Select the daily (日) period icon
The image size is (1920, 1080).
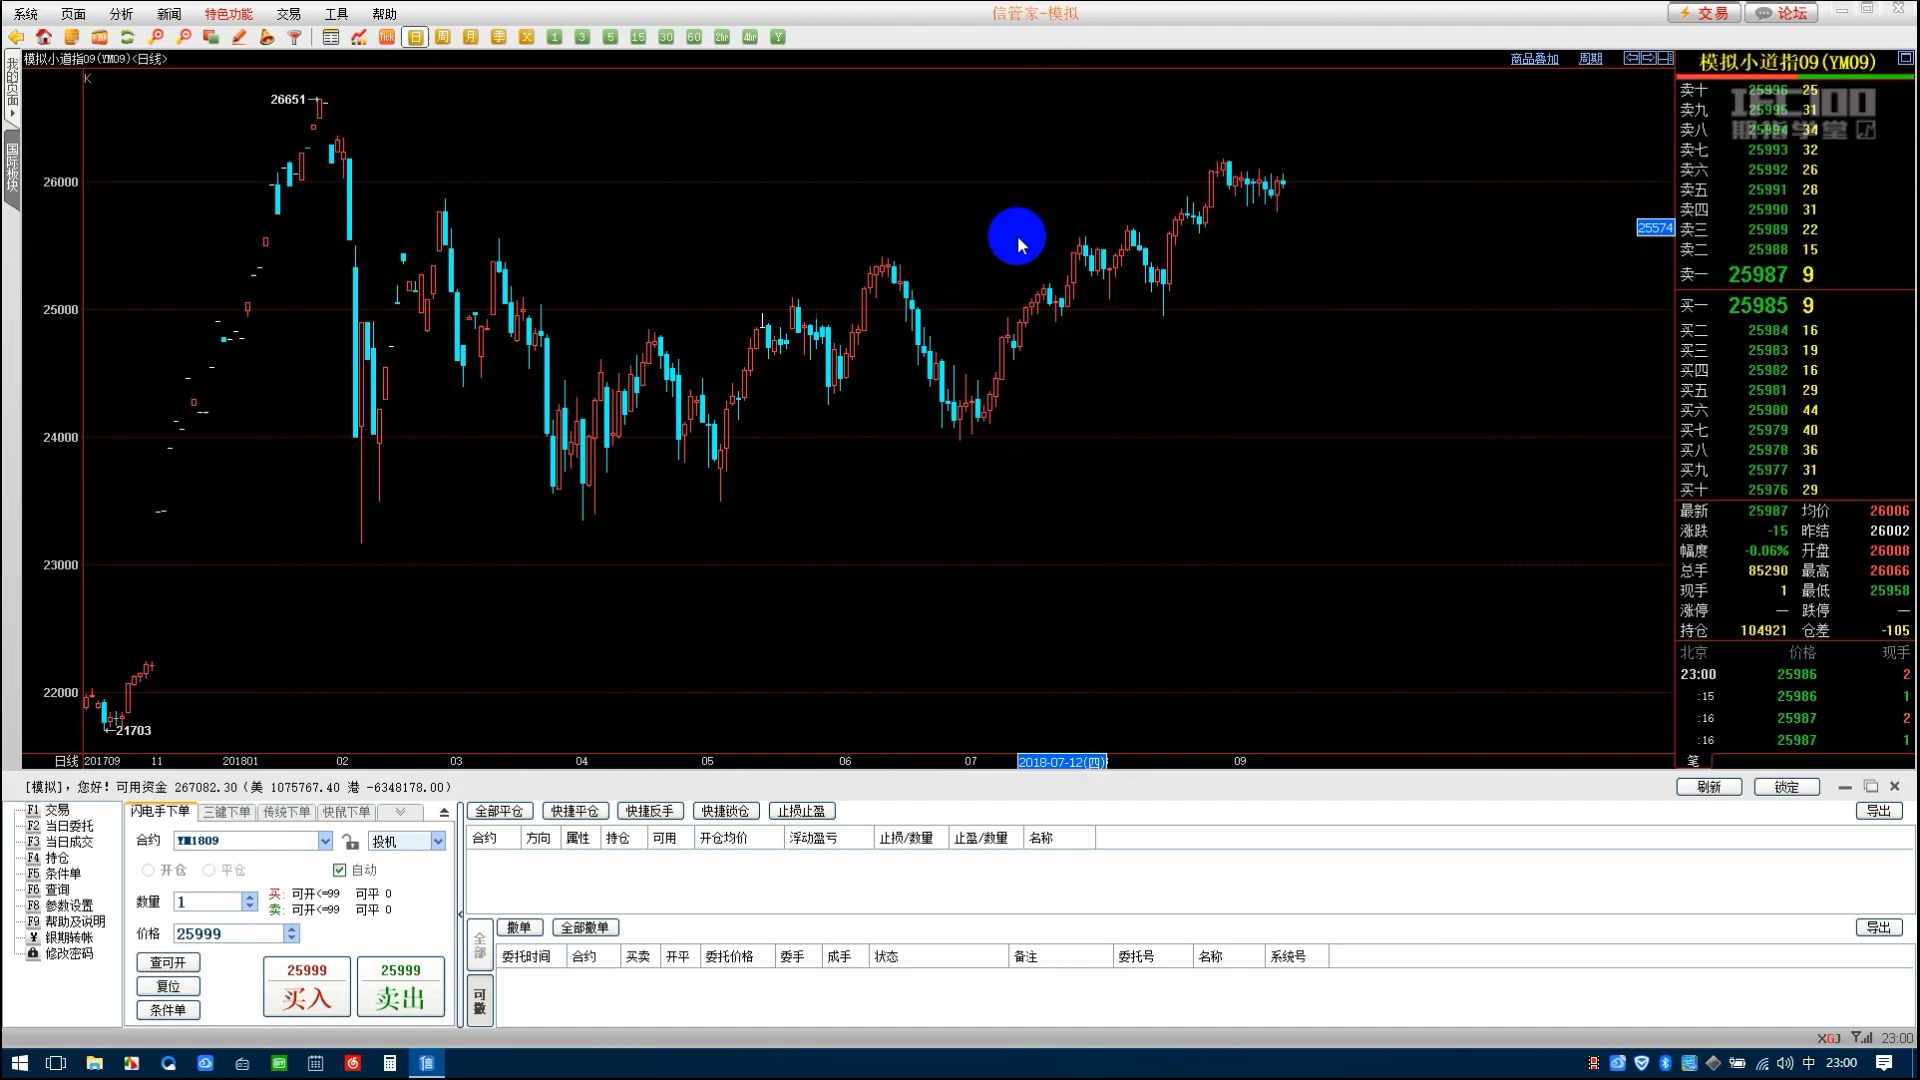pos(415,37)
